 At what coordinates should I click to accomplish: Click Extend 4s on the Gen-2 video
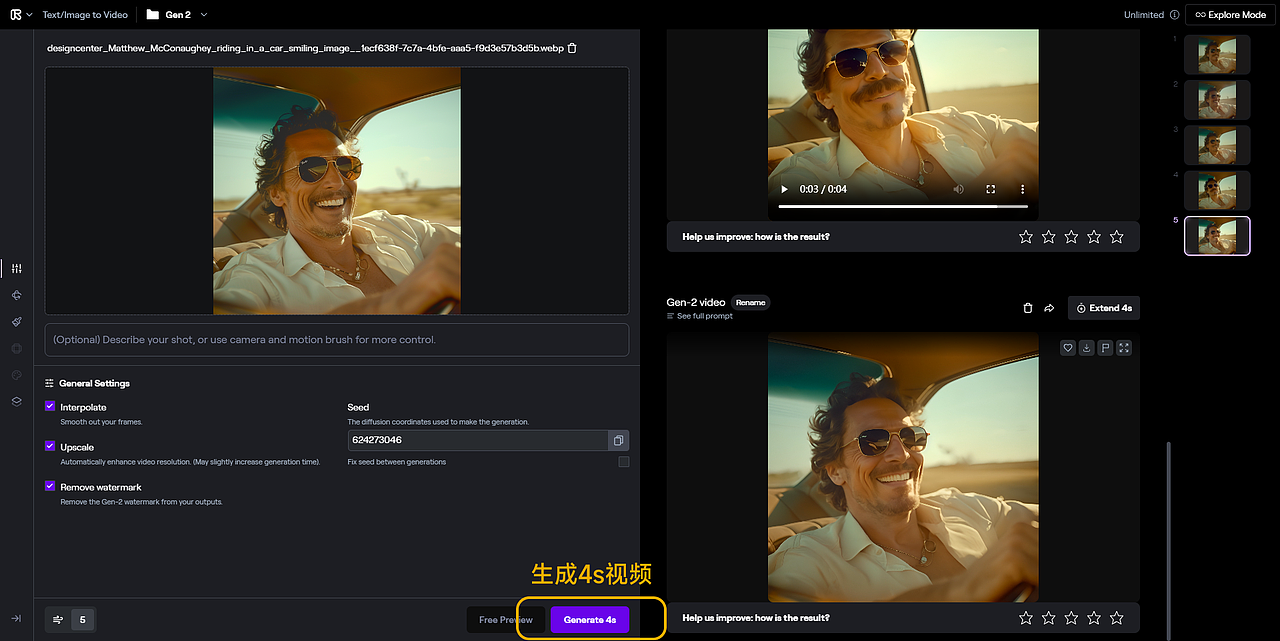click(1104, 308)
